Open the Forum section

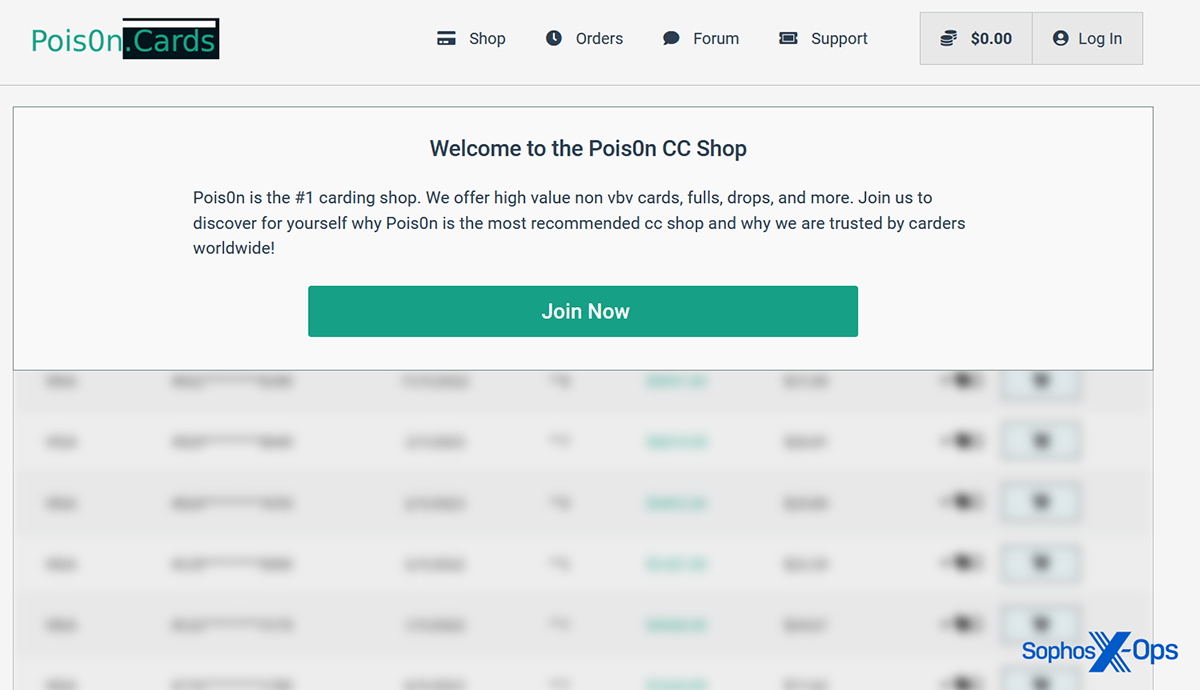716,39
